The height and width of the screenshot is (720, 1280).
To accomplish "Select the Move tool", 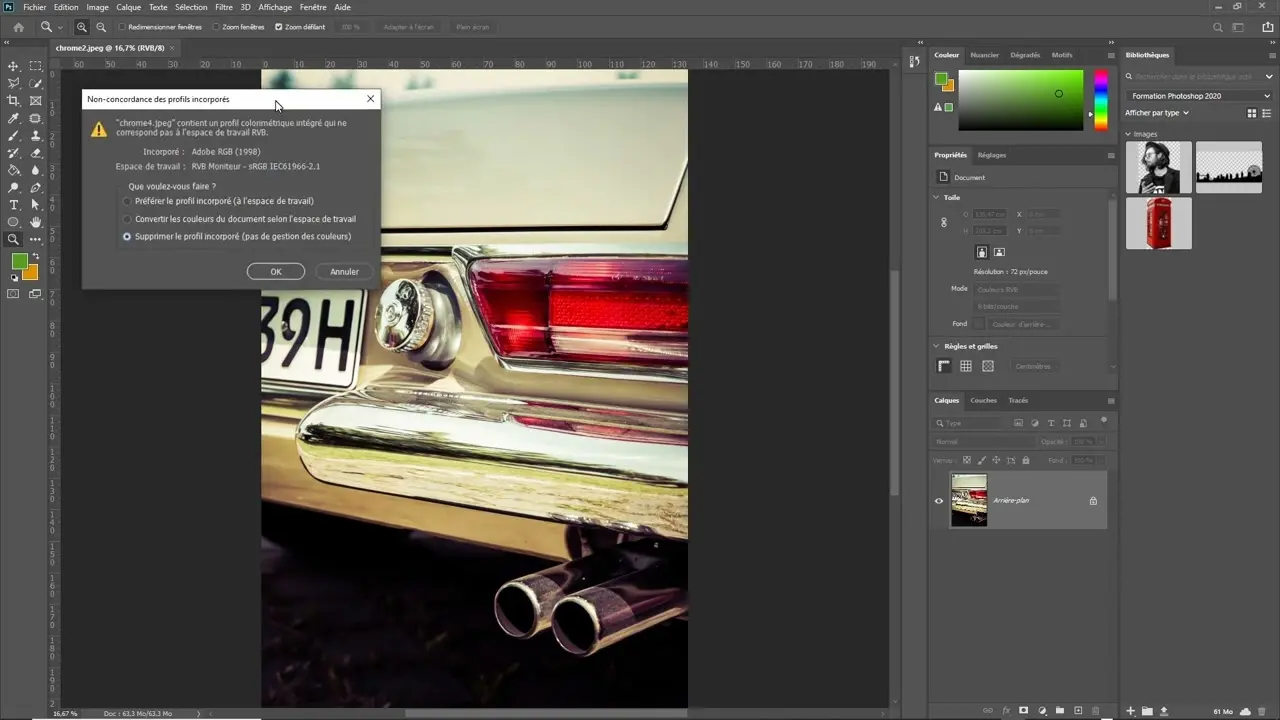I will (13, 66).
